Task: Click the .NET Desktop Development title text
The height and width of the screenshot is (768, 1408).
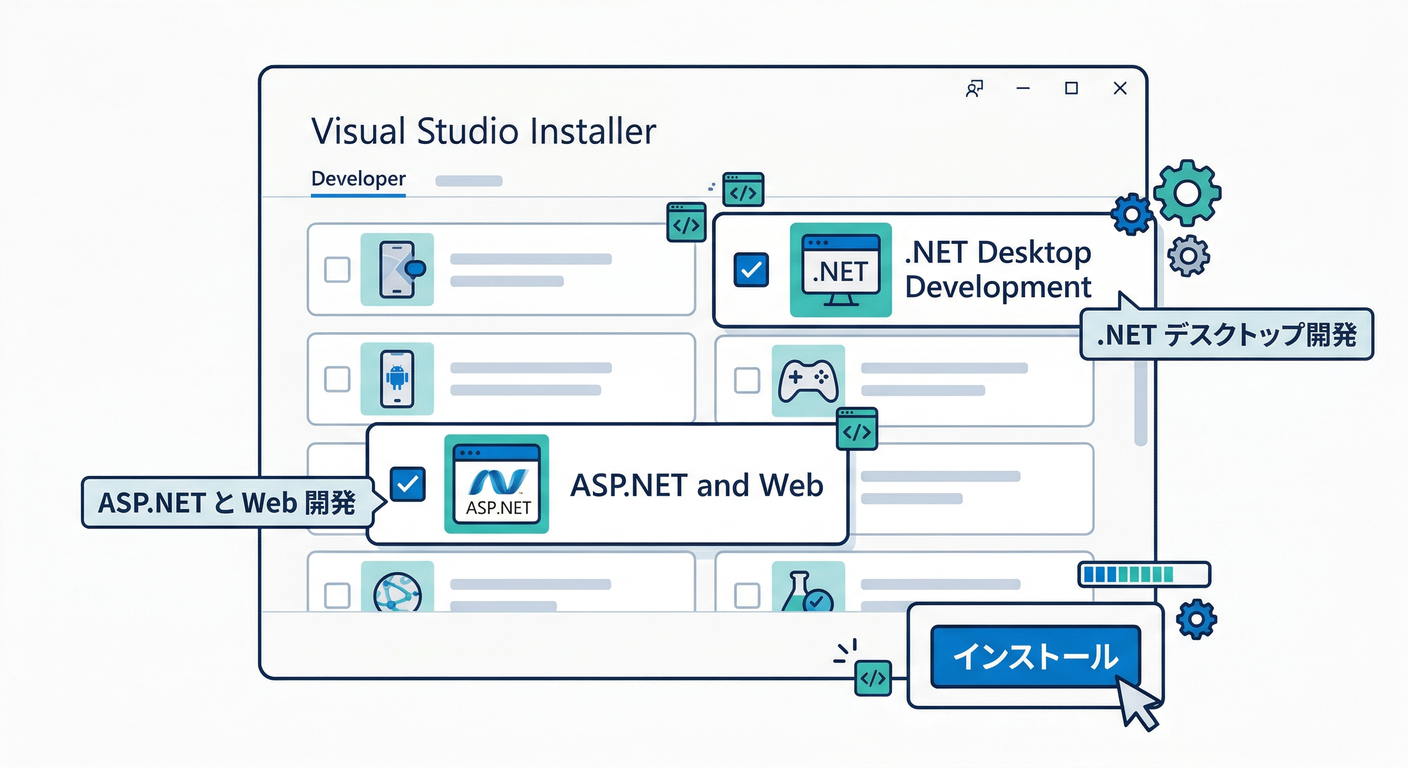Action: coord(998,270)
